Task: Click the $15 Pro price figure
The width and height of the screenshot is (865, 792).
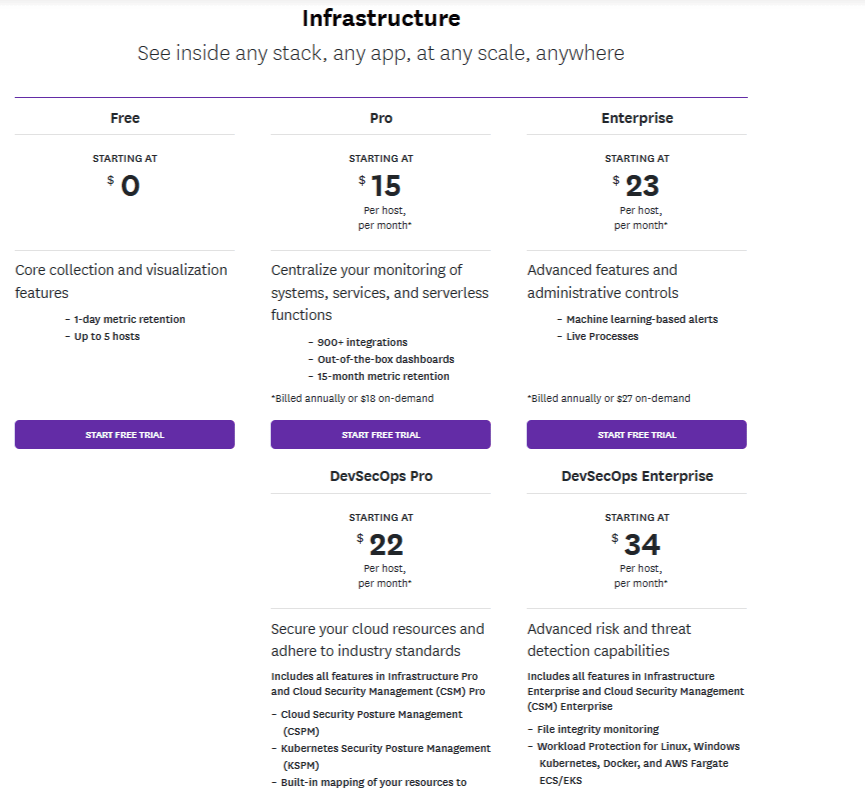Action: pos(385,186)
